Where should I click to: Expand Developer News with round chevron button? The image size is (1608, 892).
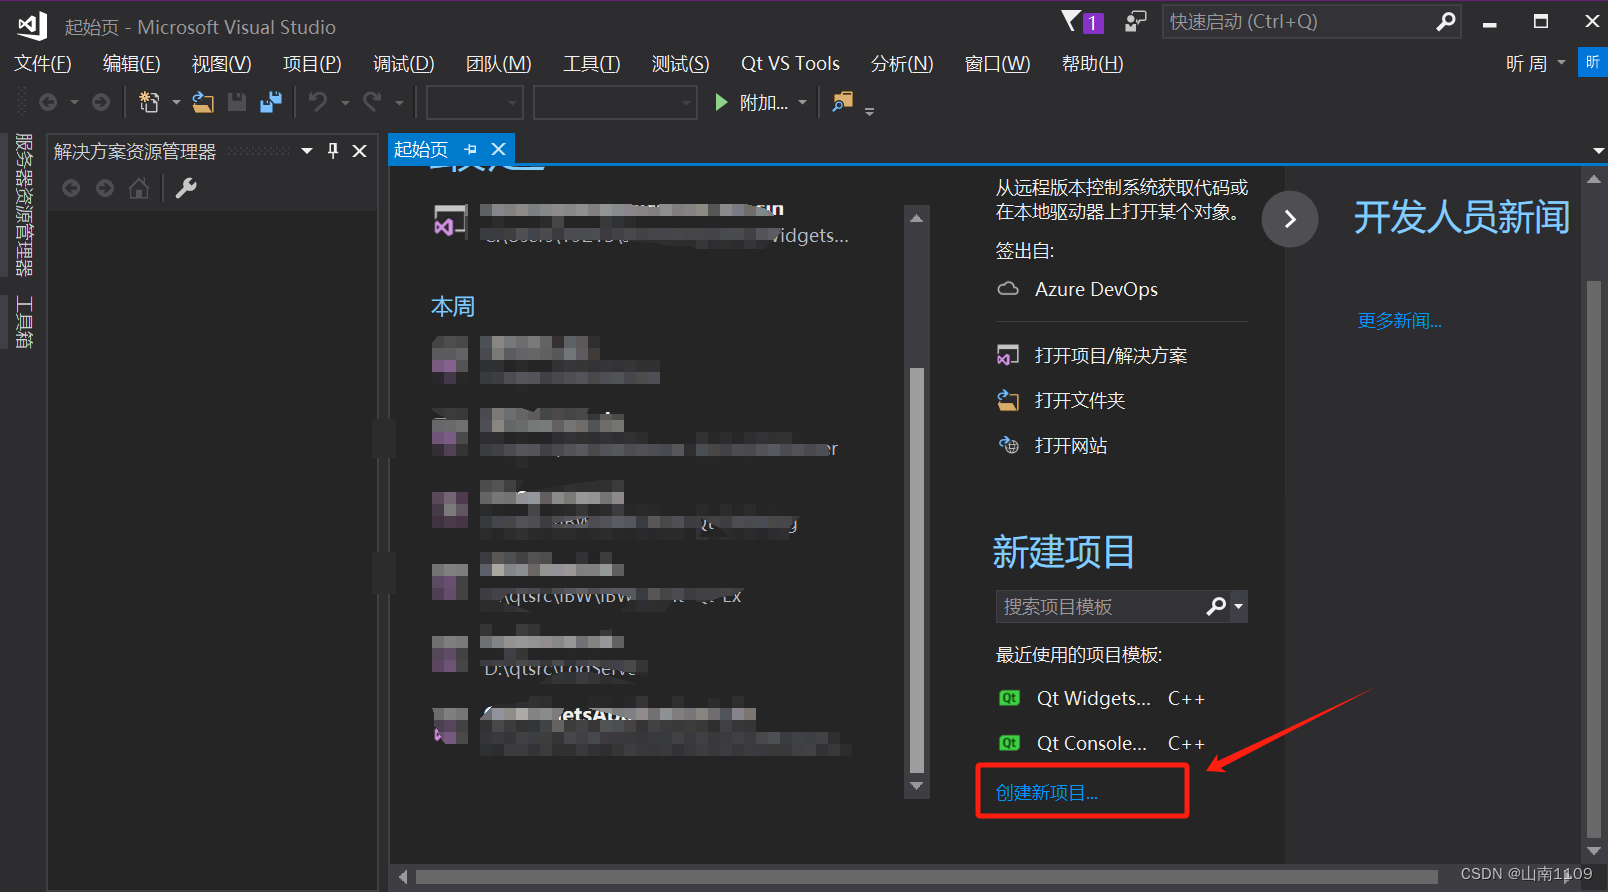pyautogui.click(x=1290, y=219)
